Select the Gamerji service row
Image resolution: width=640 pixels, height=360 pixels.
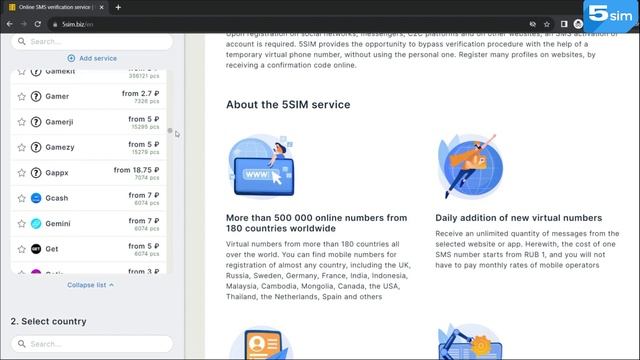(x=89, y=122)
